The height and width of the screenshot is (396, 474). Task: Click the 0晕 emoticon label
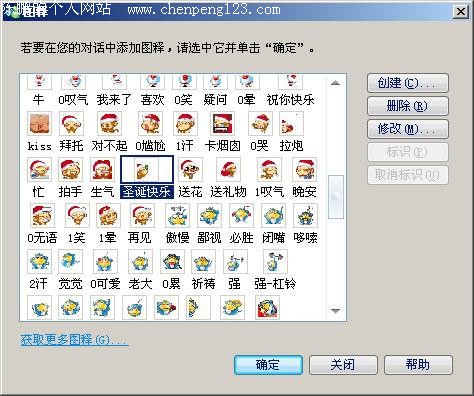pos(246,100)
